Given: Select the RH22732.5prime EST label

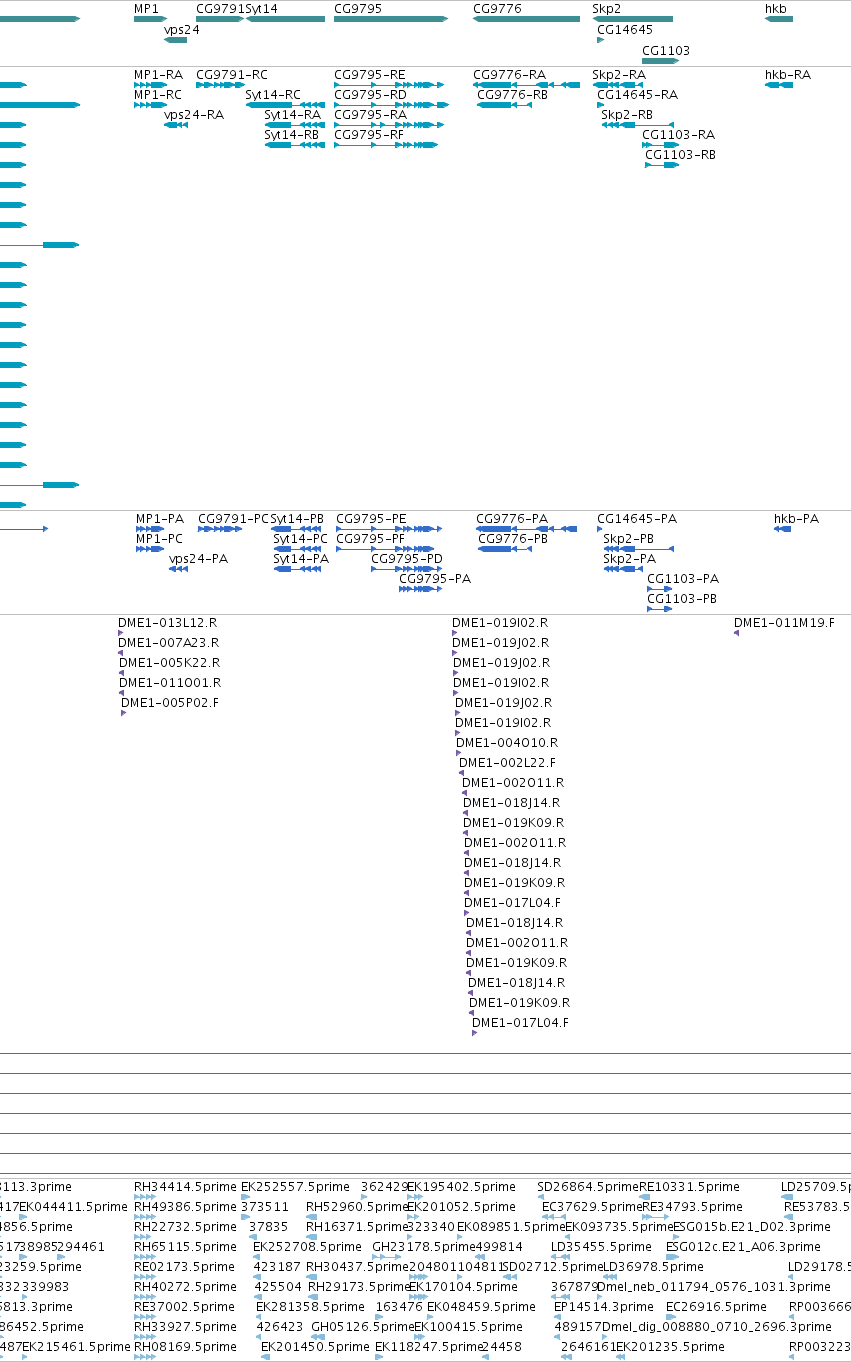Looking at the screenshot, I should point(186,1226).
